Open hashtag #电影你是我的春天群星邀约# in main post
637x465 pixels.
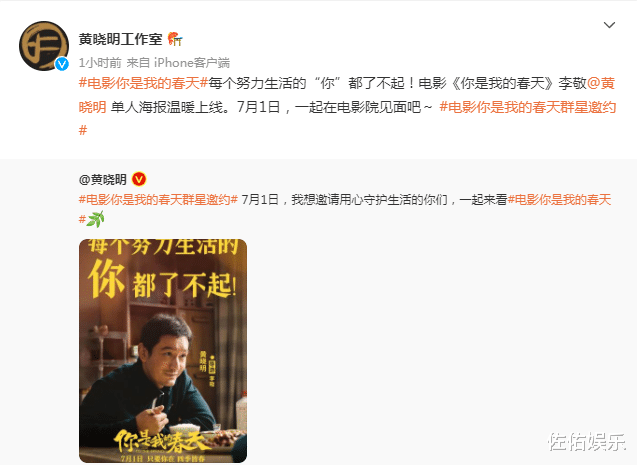[x=528, y=107]
